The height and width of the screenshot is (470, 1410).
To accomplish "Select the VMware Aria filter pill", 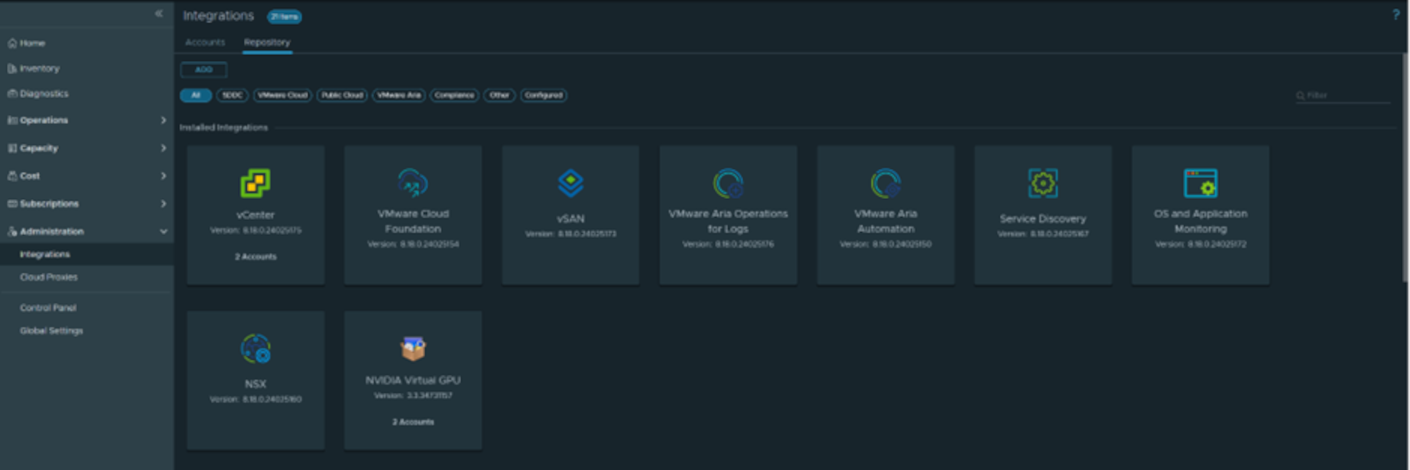I will (399, 96).
